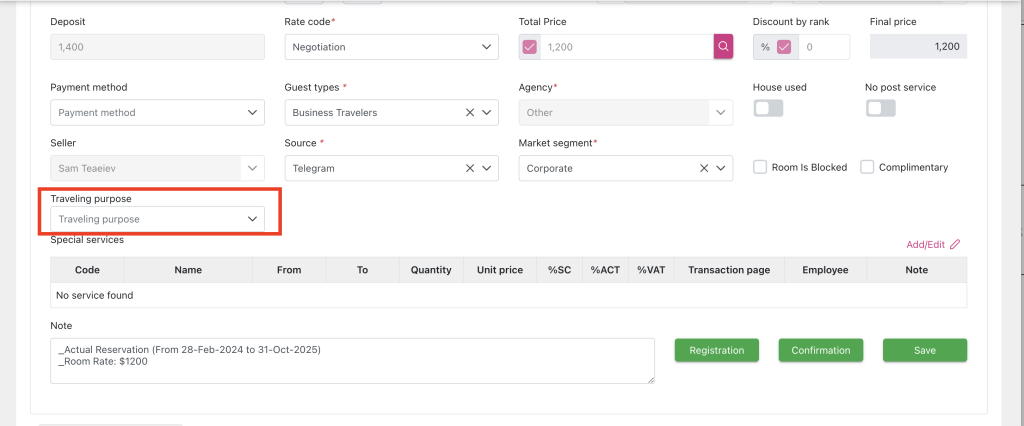Clear the Business Travelers guest type selection
Viewport: 1024px width, 426px height.
tap(470, 113)
